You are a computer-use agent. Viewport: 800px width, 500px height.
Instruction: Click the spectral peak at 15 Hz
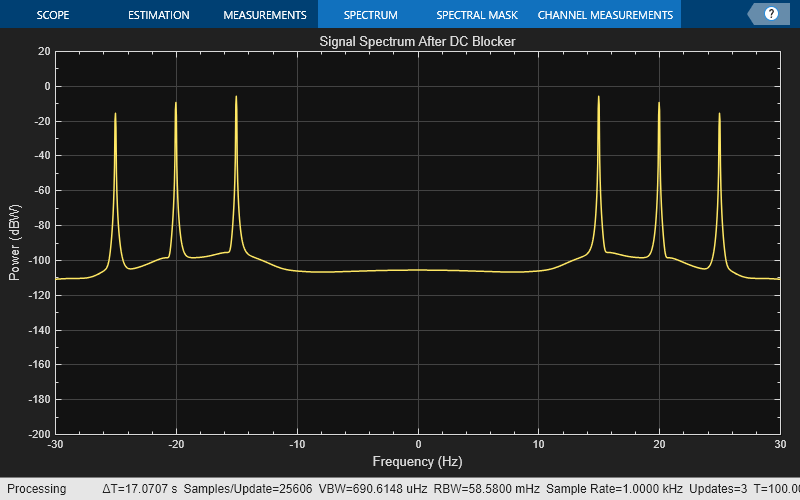(x=598, y=97)
